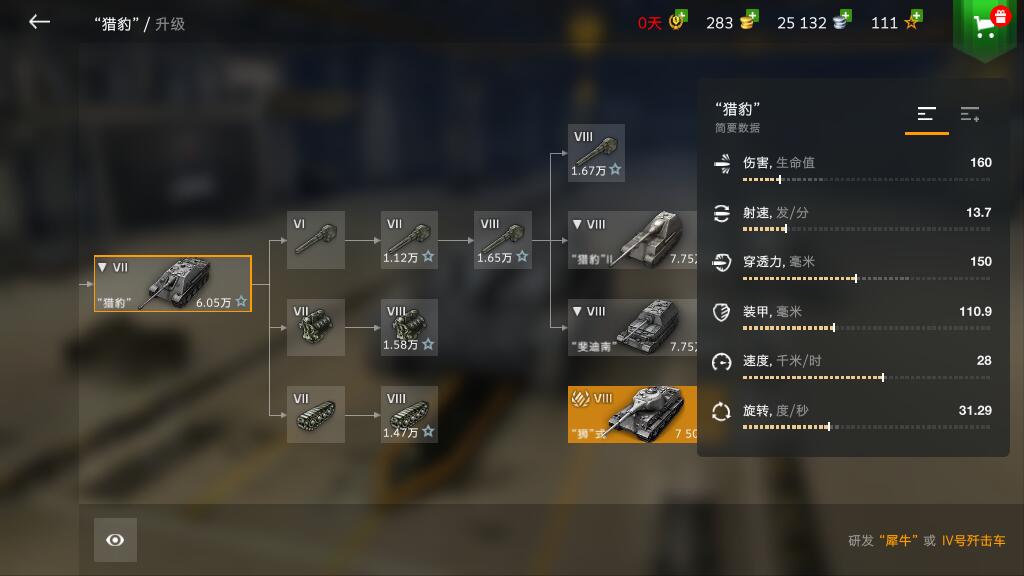
Task: Expand the tier VIII 斐迪南 vehicle arrow
Action: 577,312
